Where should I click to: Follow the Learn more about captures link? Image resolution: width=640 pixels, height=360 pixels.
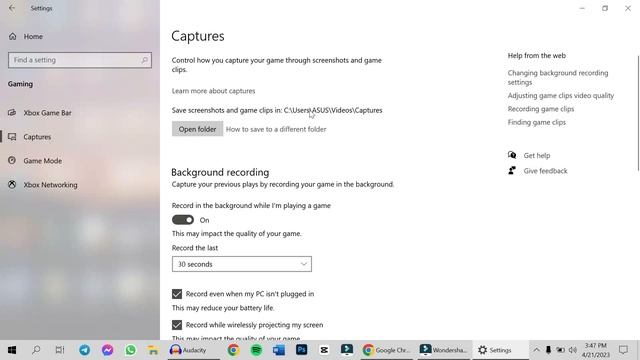point(213,91)
